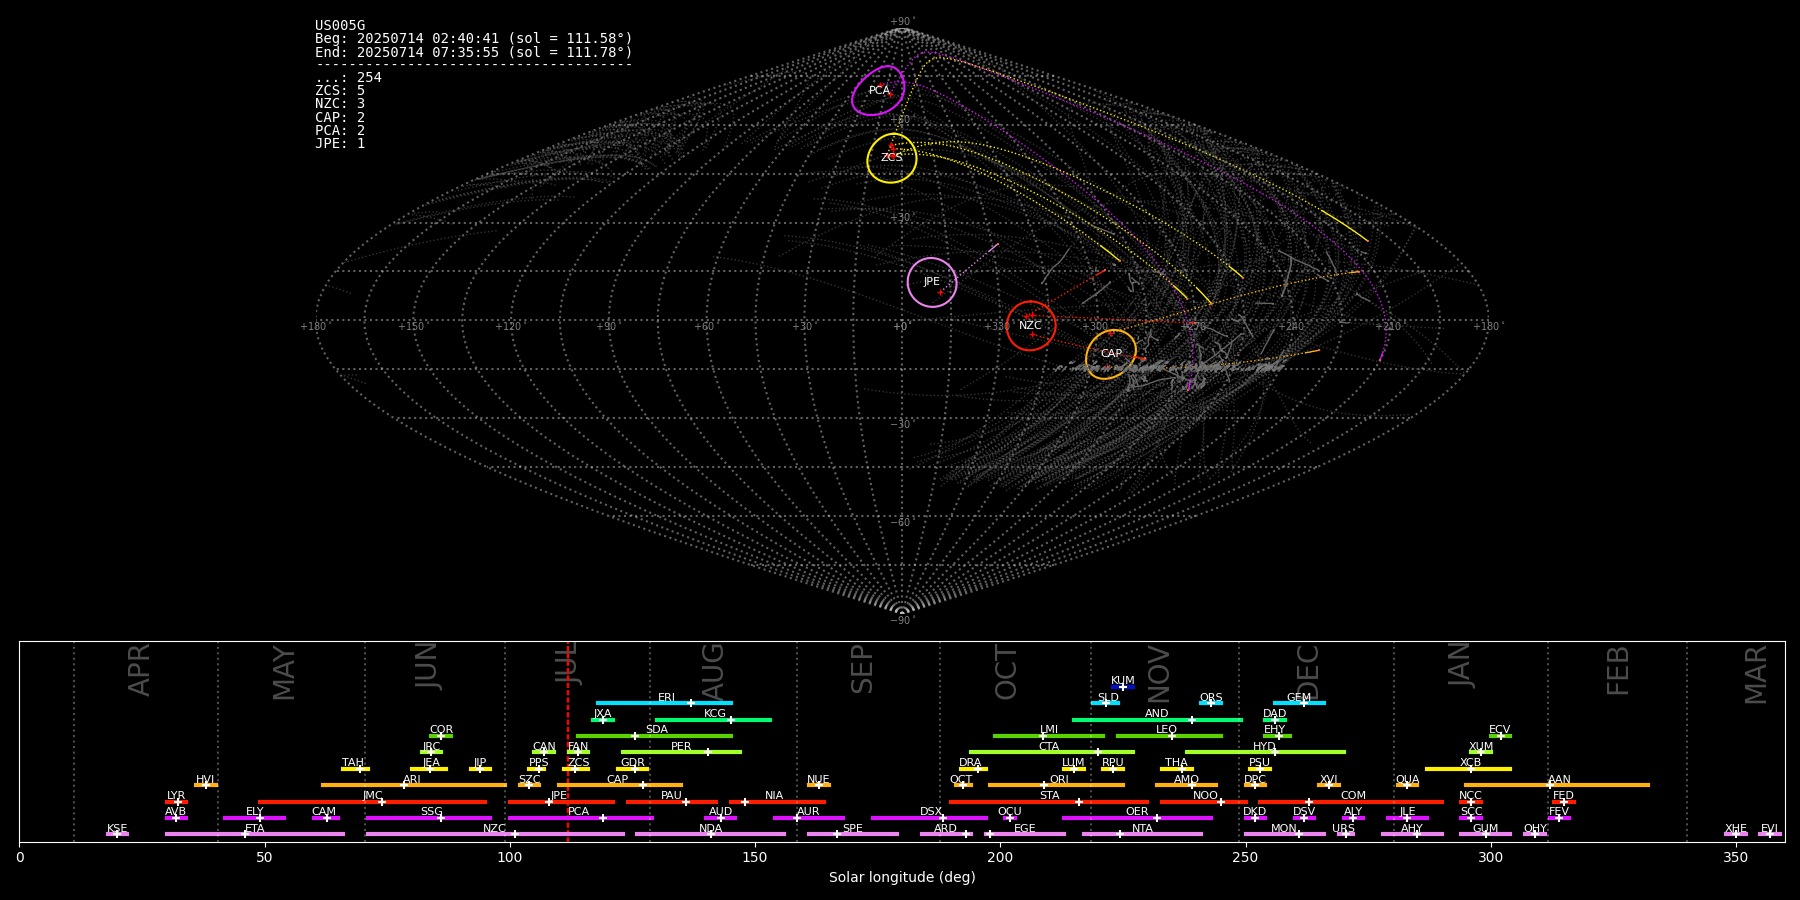This screenshot has width=1800, height=900.
Task: Click the orange CAP radiant circle on sky map
Action: click(1111, 354)
